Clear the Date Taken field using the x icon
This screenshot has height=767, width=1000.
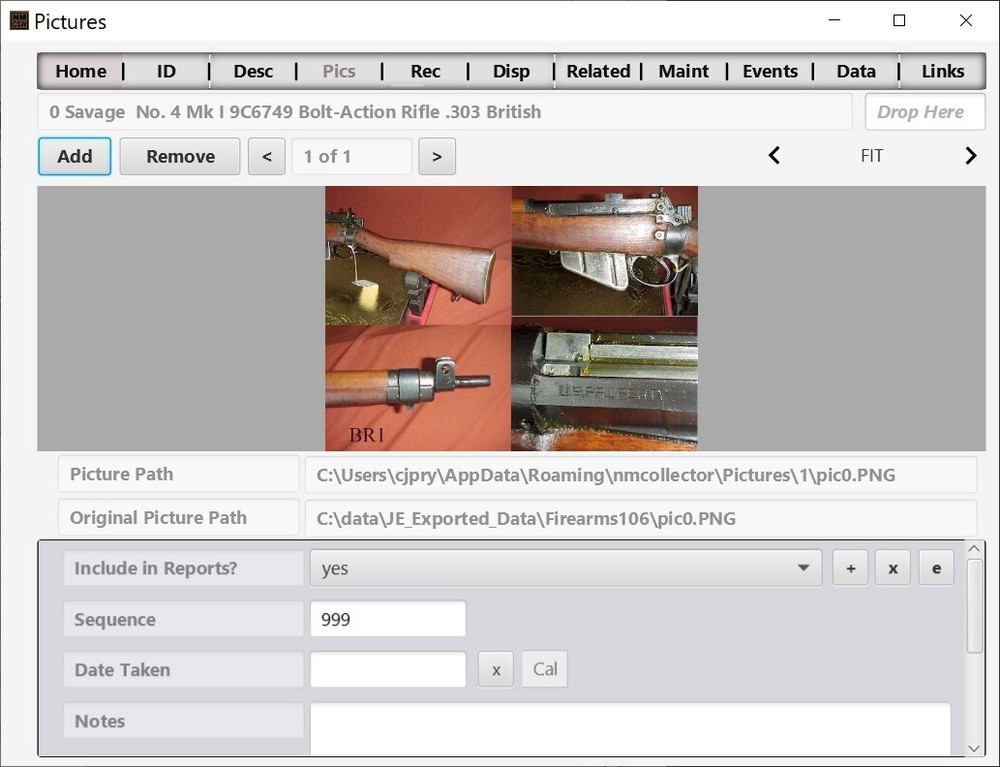pyautogui.click(x=496, y=669)
